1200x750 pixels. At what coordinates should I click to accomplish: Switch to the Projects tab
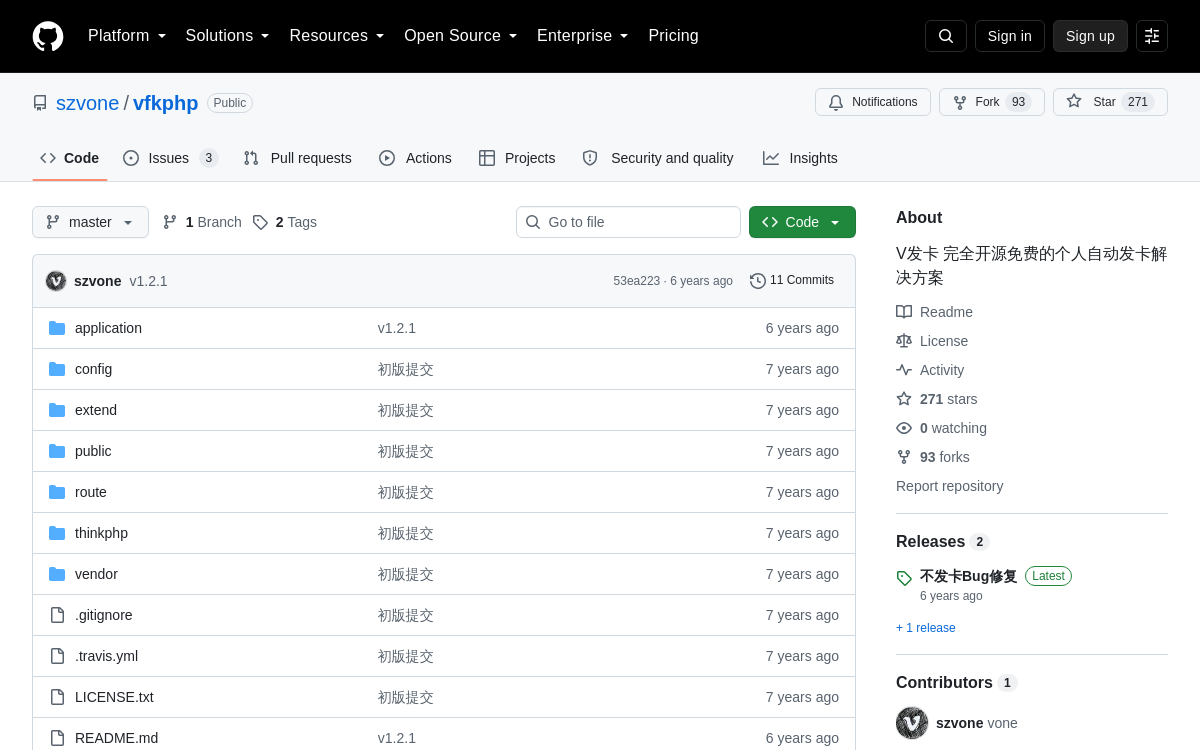[517, 158]
